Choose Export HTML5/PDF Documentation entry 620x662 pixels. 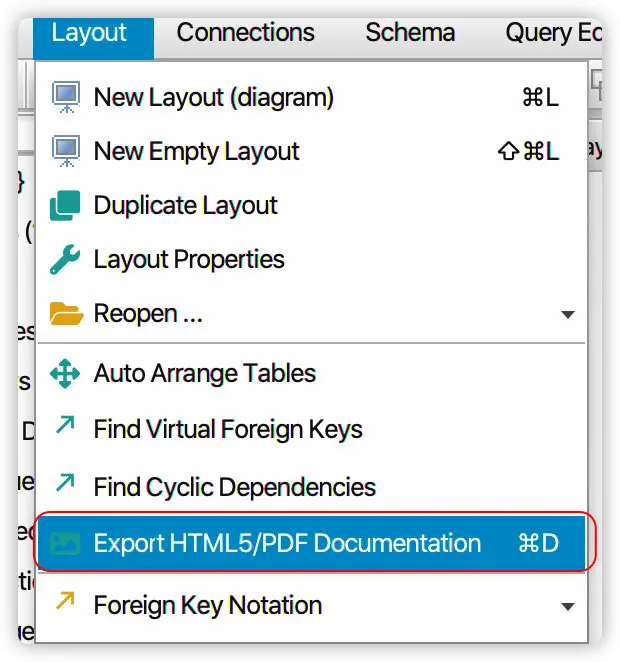pos(287,544)
